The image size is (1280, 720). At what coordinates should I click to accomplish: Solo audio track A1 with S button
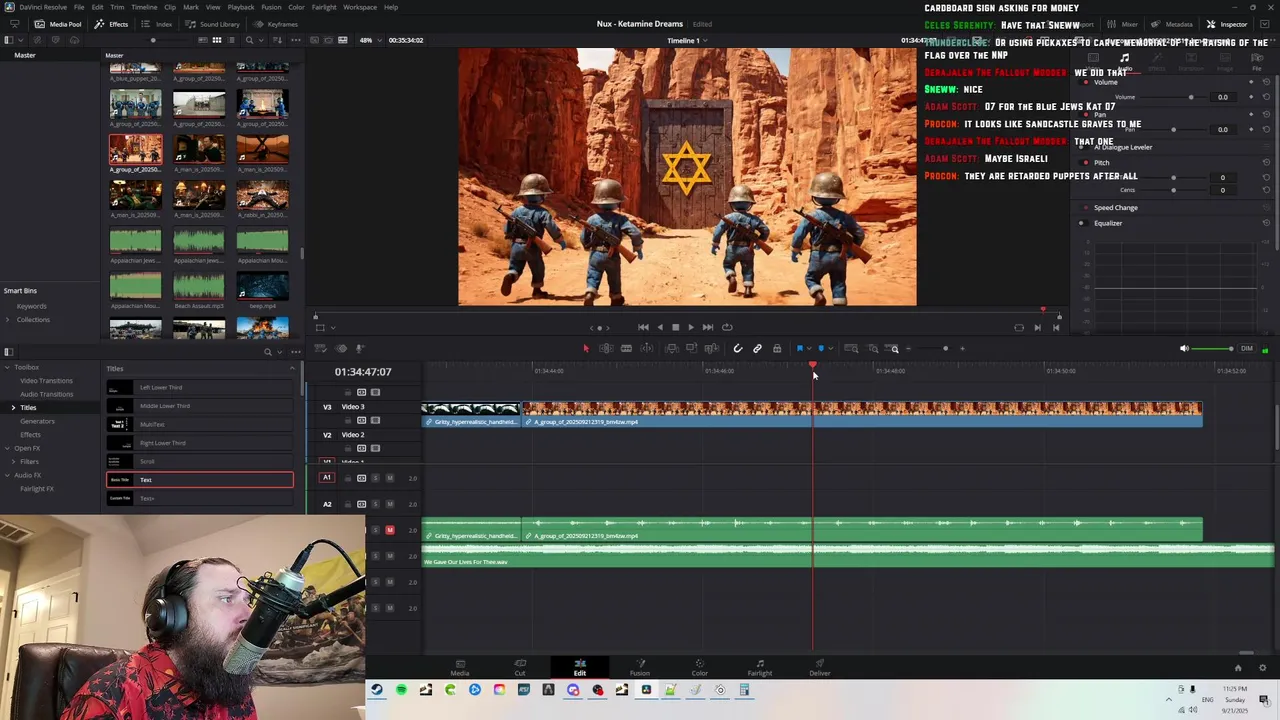click(376, 478)
